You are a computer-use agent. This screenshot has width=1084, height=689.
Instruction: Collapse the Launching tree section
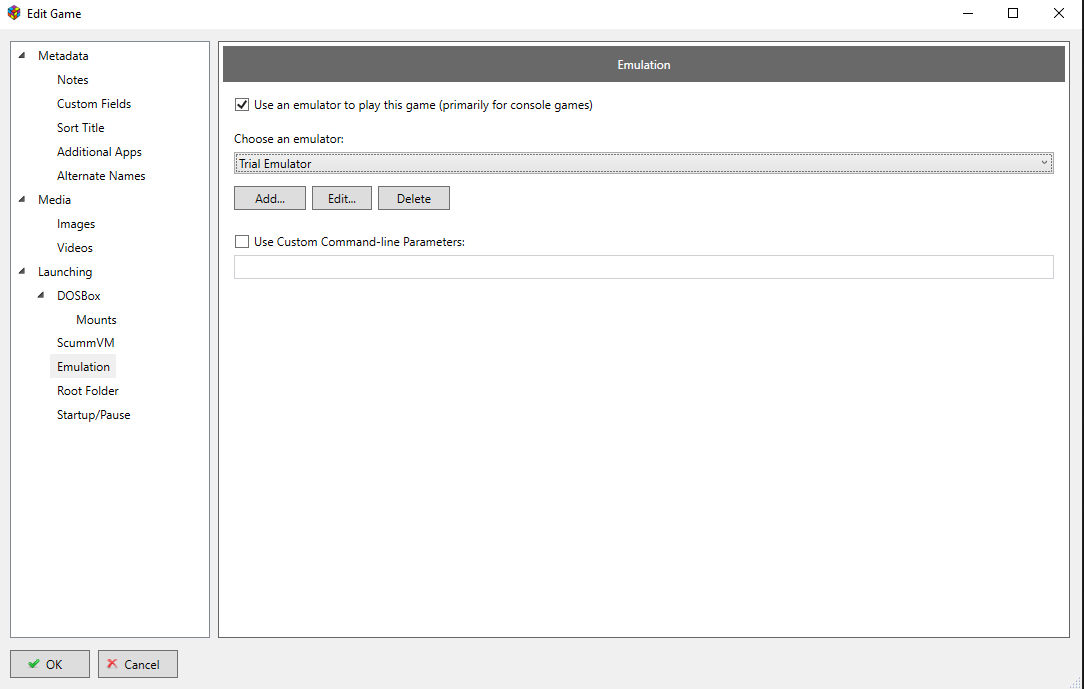pos(22,272)
